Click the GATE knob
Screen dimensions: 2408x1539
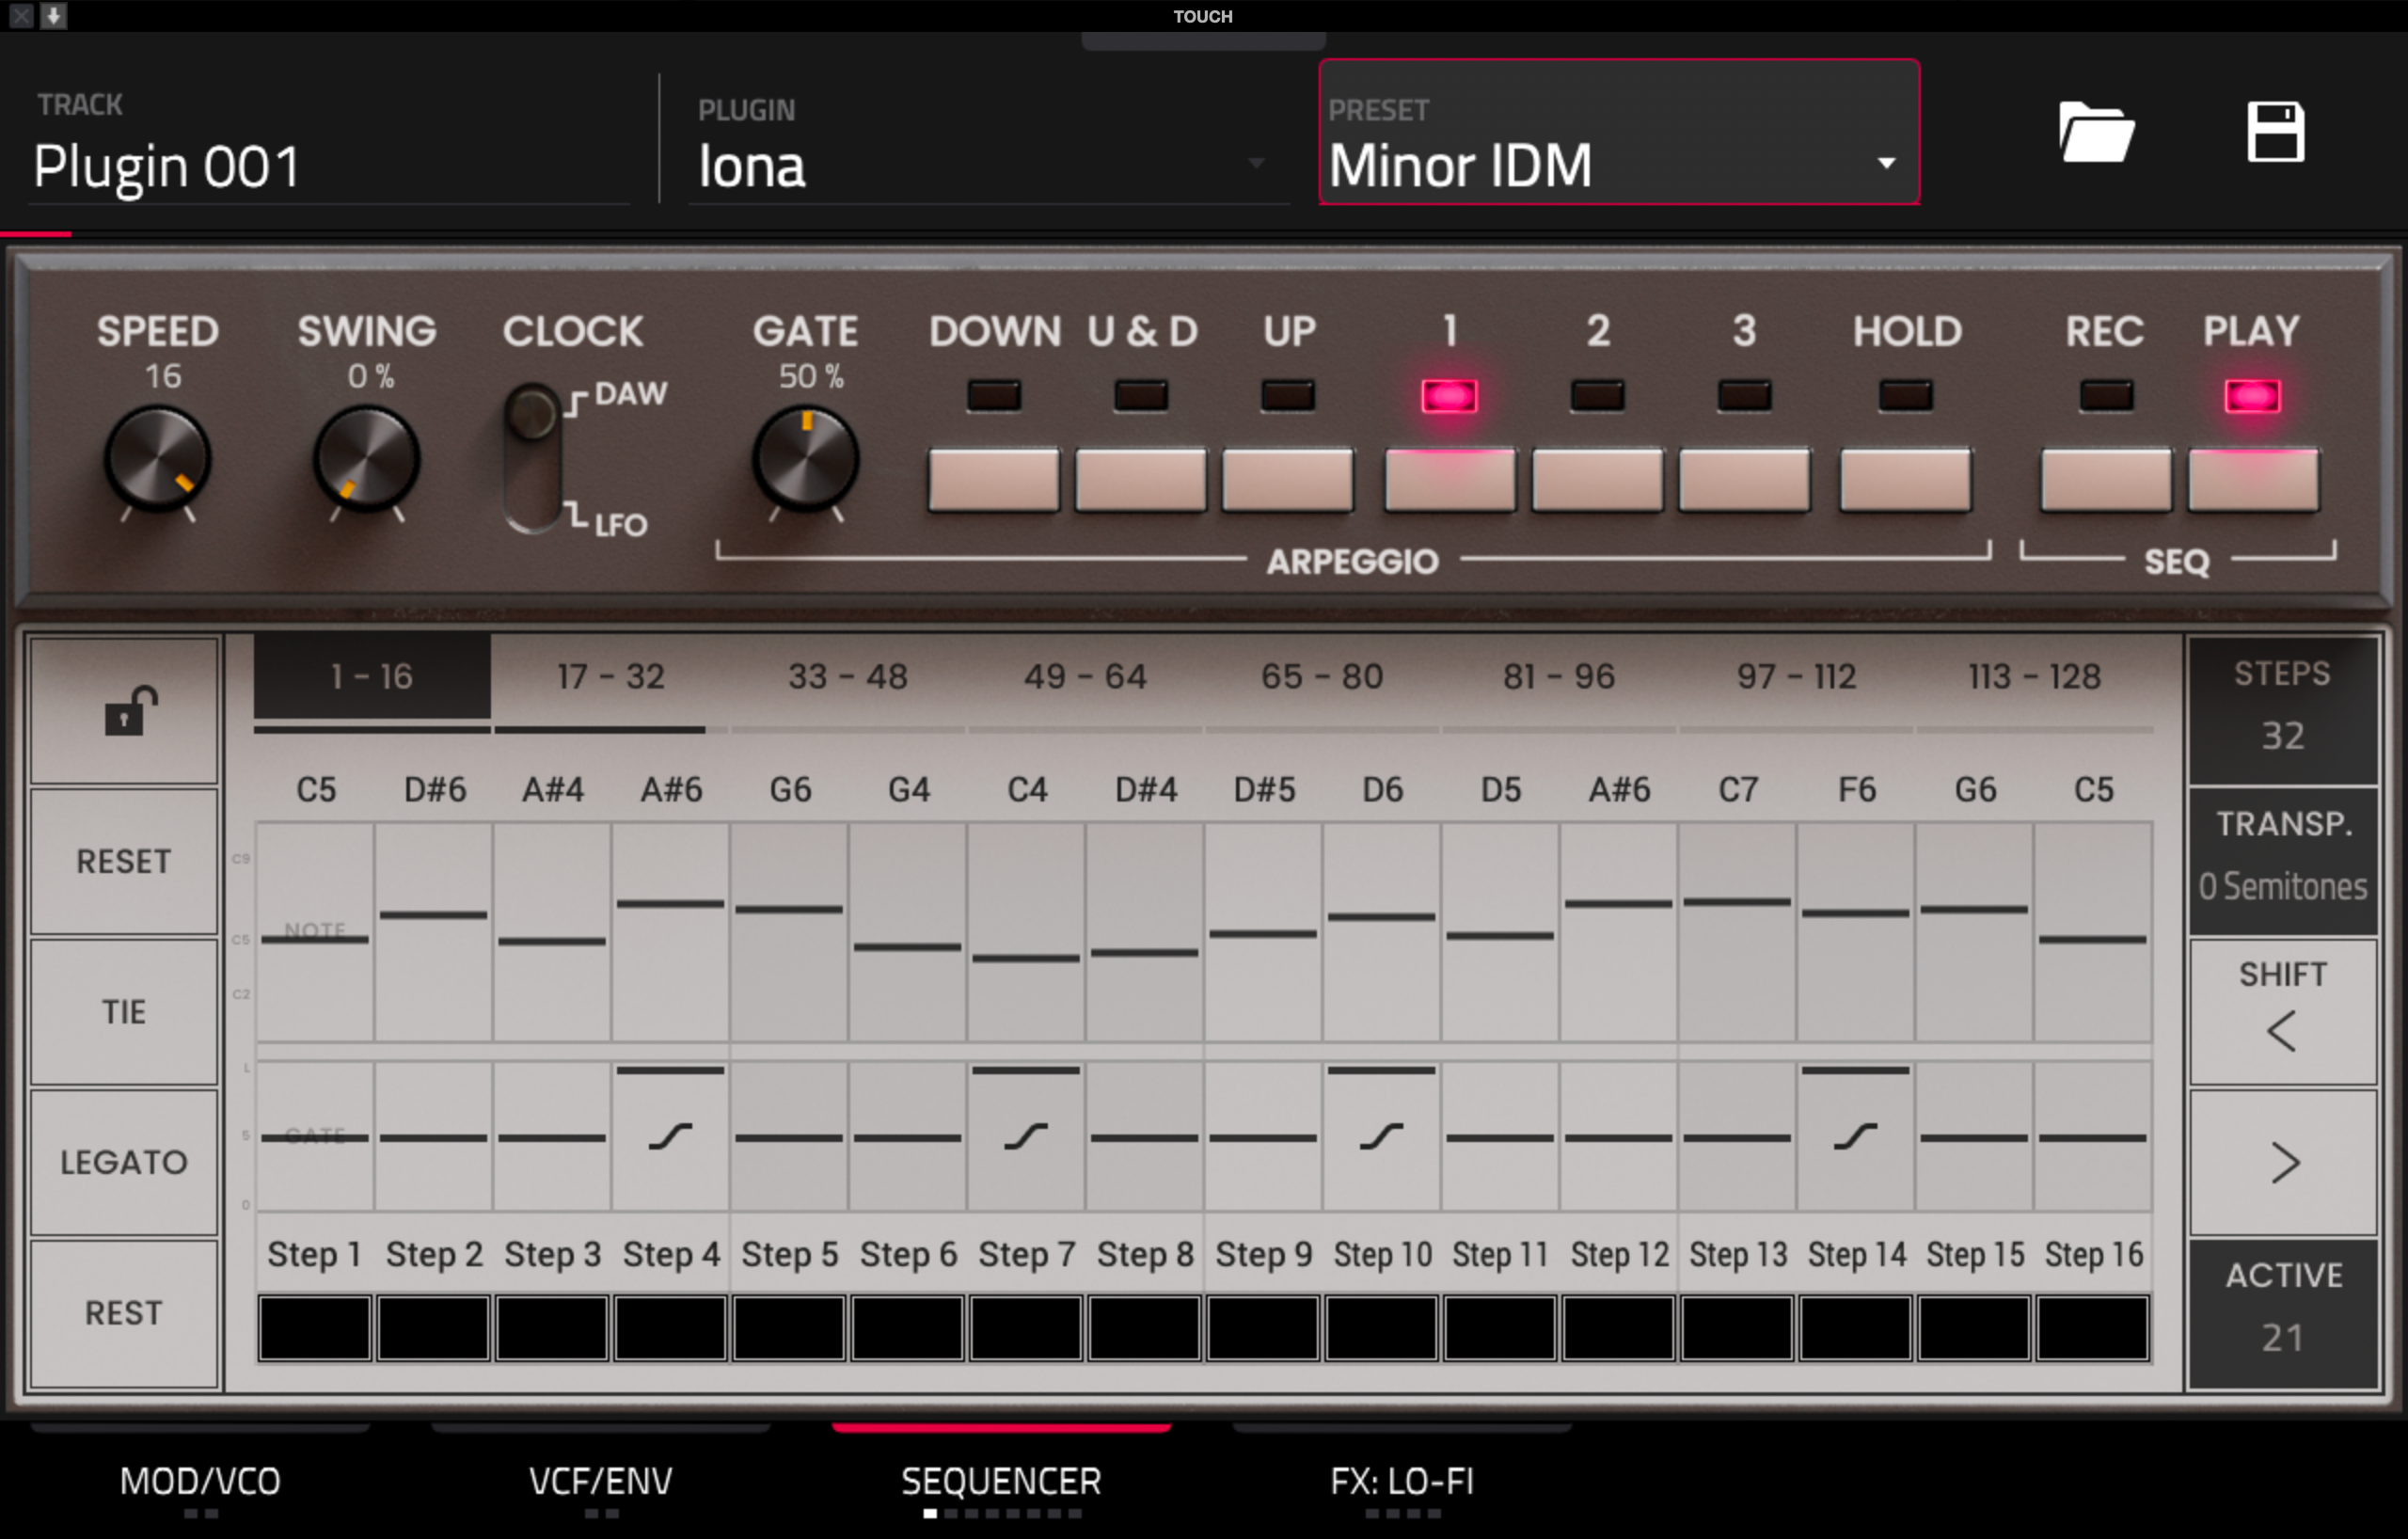[x=805, y=460]
